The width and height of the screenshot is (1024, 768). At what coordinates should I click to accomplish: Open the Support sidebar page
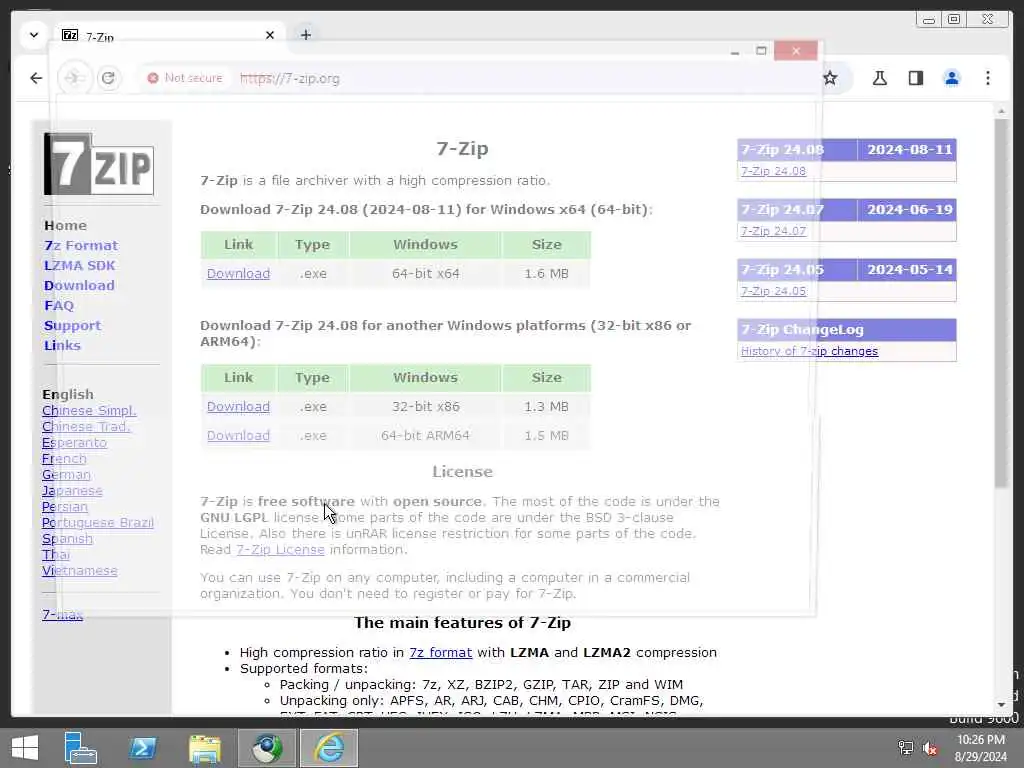[x=72, y=326]
